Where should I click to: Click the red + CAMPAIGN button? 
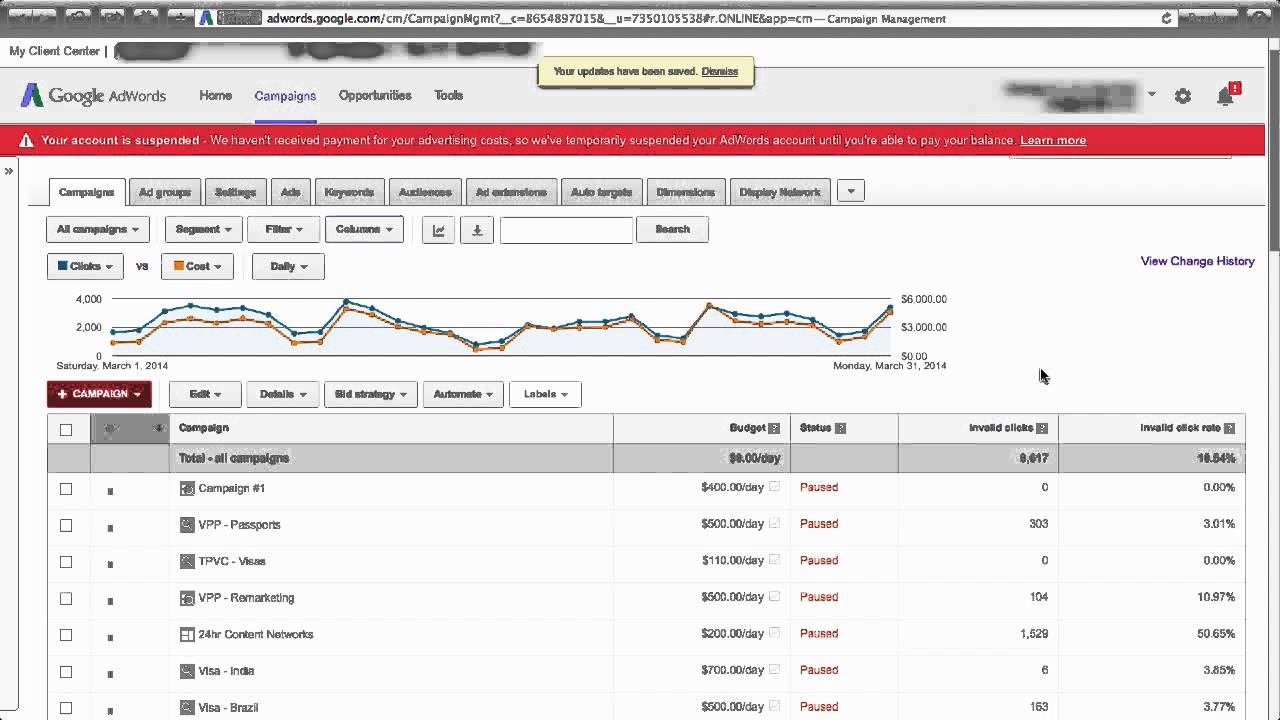99,394
